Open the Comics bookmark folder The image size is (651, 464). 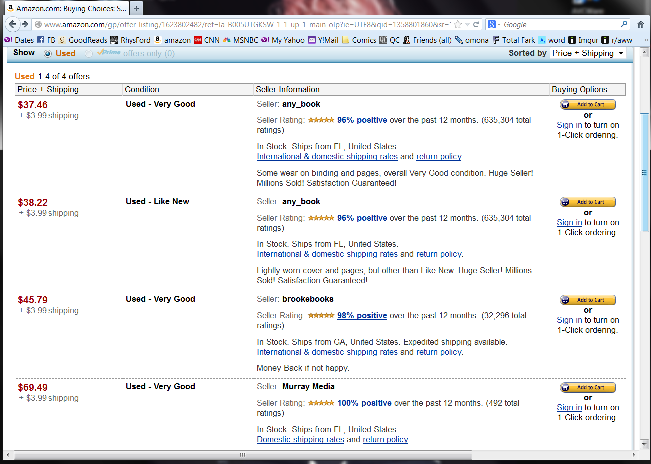pos(359,40)
